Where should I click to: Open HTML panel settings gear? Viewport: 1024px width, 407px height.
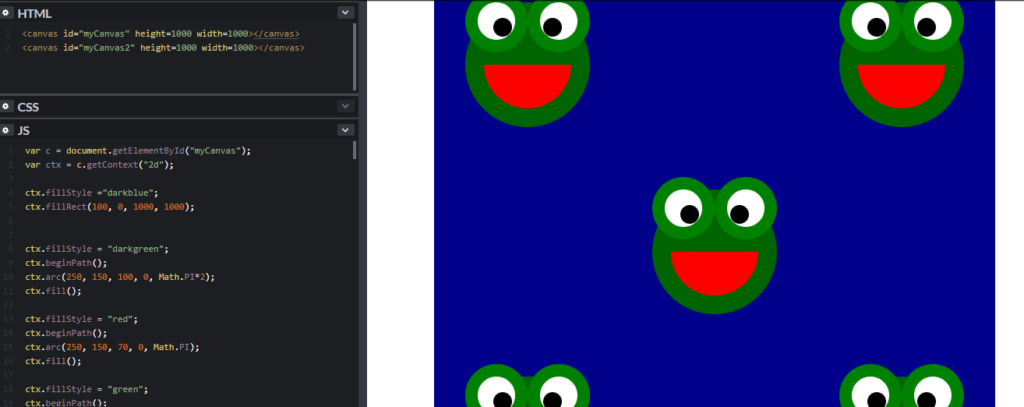(6, 12)
